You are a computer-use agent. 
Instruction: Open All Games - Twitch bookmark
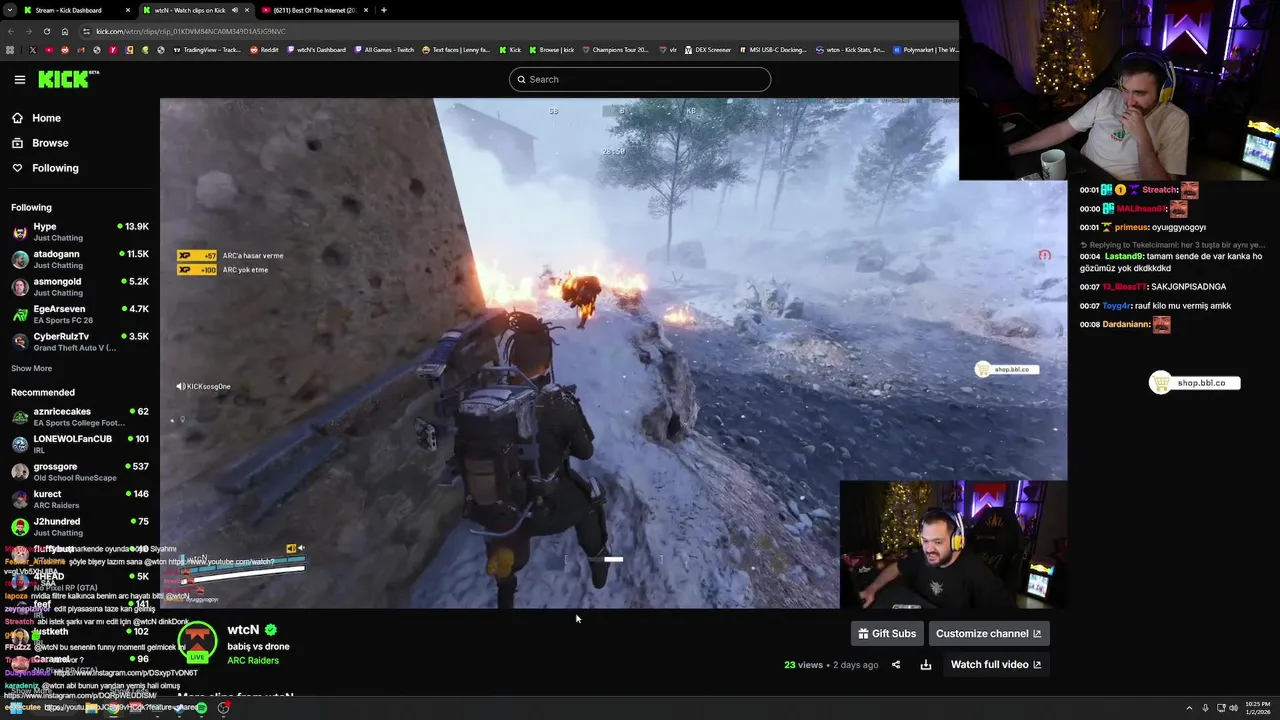384,50
